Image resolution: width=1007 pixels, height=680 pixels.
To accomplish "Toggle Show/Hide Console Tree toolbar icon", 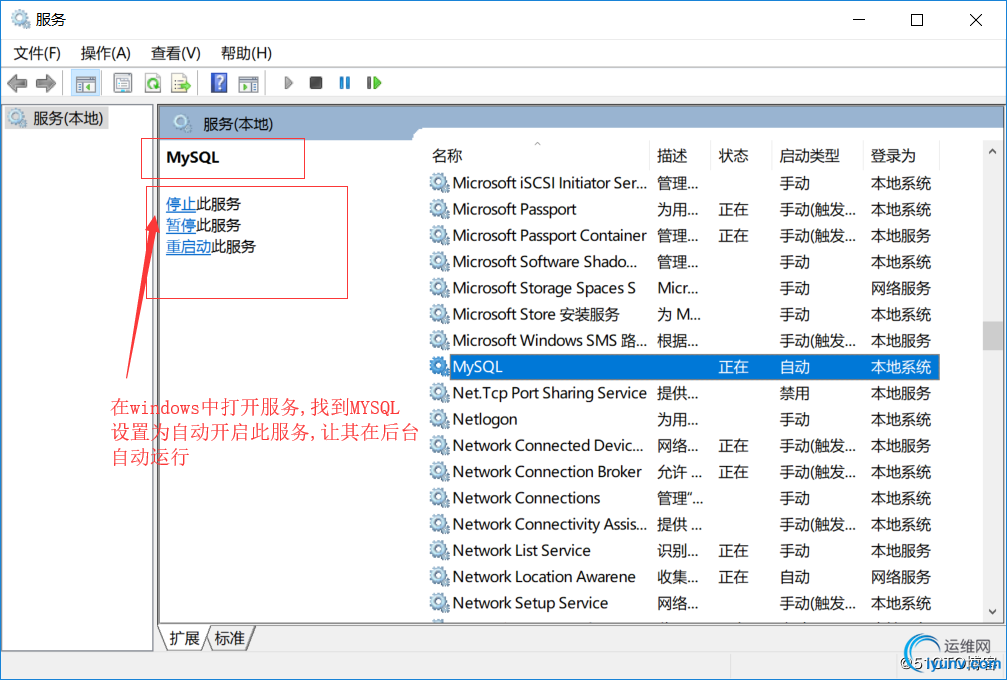I will pyautogui.click(x=85, y=83).
